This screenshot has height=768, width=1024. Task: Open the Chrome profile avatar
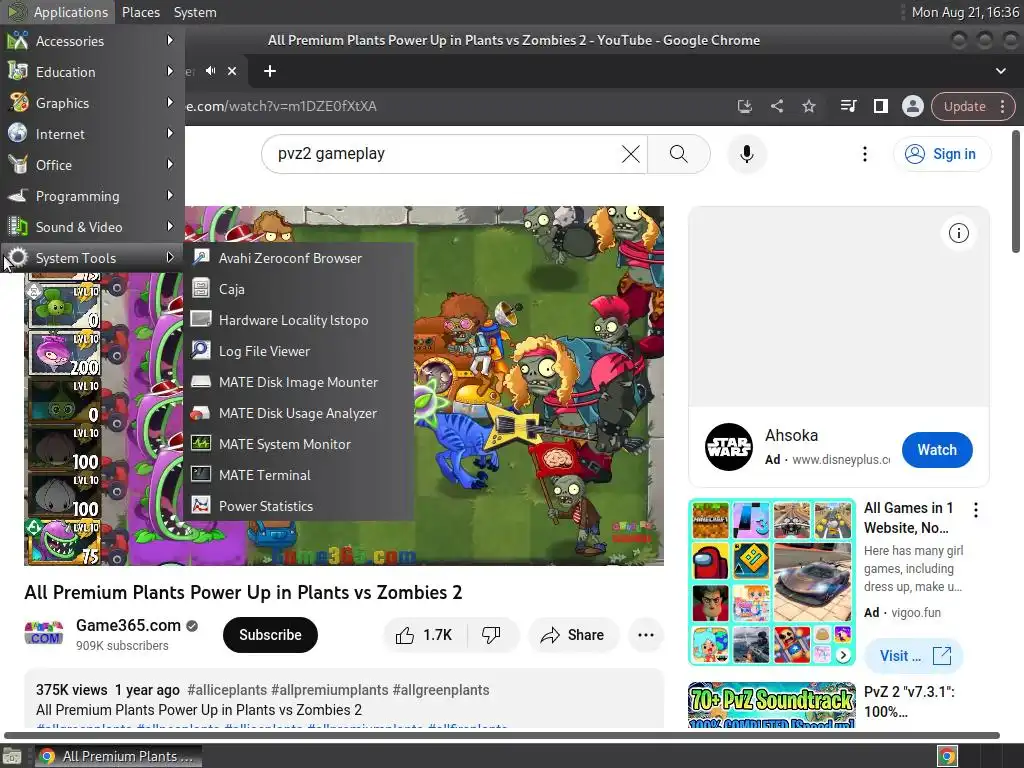(x=912, y=106)
